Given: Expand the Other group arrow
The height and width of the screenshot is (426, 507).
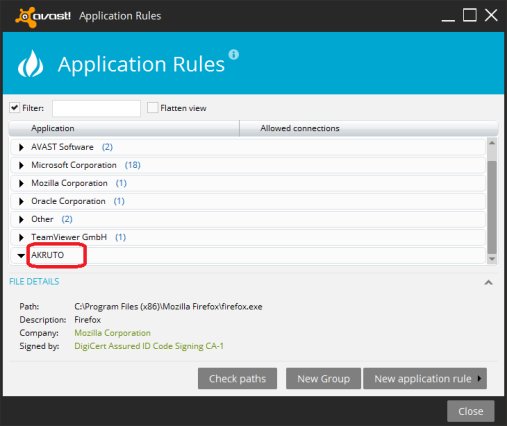Looking at the screenshot, I should (x=21, y=219).
